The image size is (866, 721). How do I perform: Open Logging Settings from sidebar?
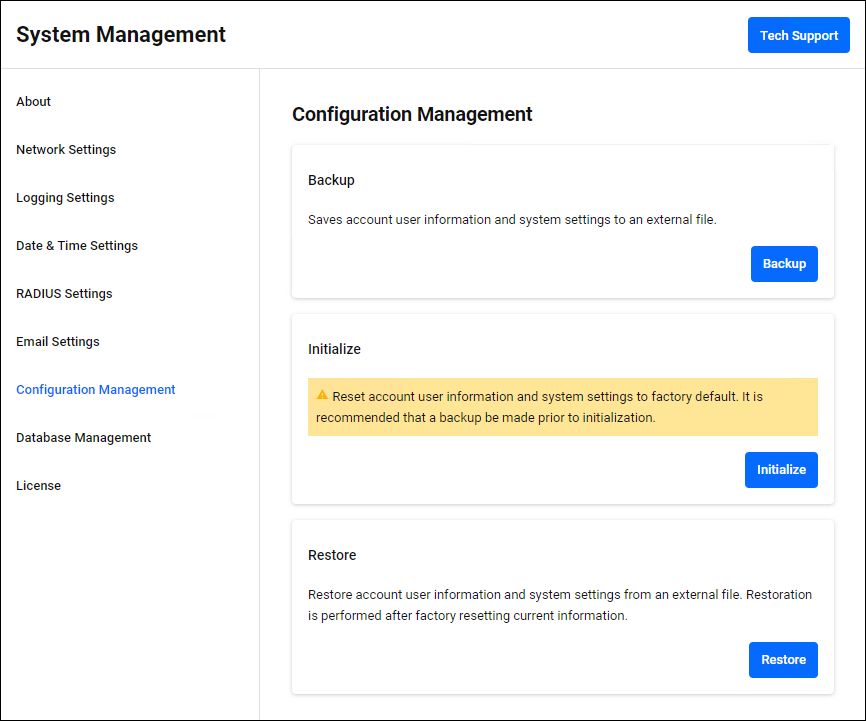(x=65, y=198)
